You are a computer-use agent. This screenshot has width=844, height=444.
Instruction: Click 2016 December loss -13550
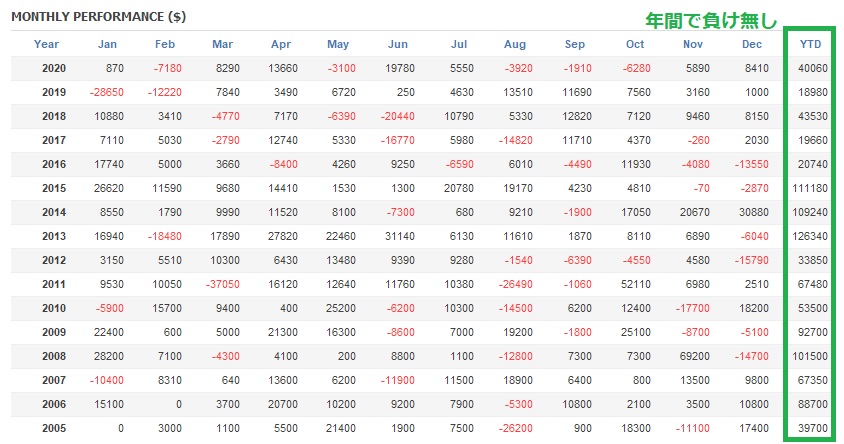tap(751, 164)
